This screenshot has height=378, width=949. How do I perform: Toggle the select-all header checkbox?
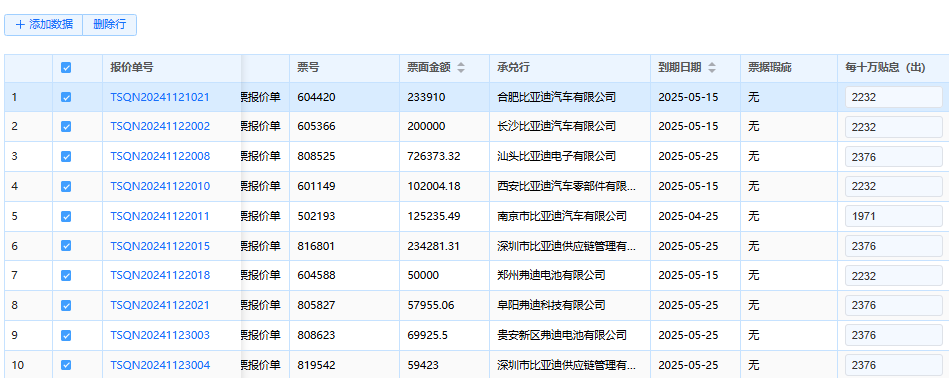pyautogui.click(x=66, y=68)
